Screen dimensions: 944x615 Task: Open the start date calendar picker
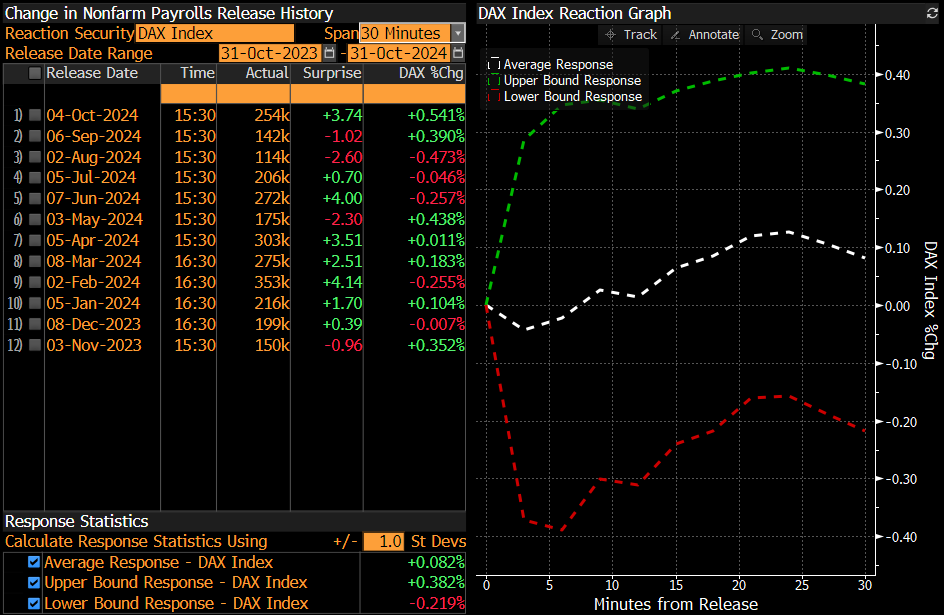point(329,53)
